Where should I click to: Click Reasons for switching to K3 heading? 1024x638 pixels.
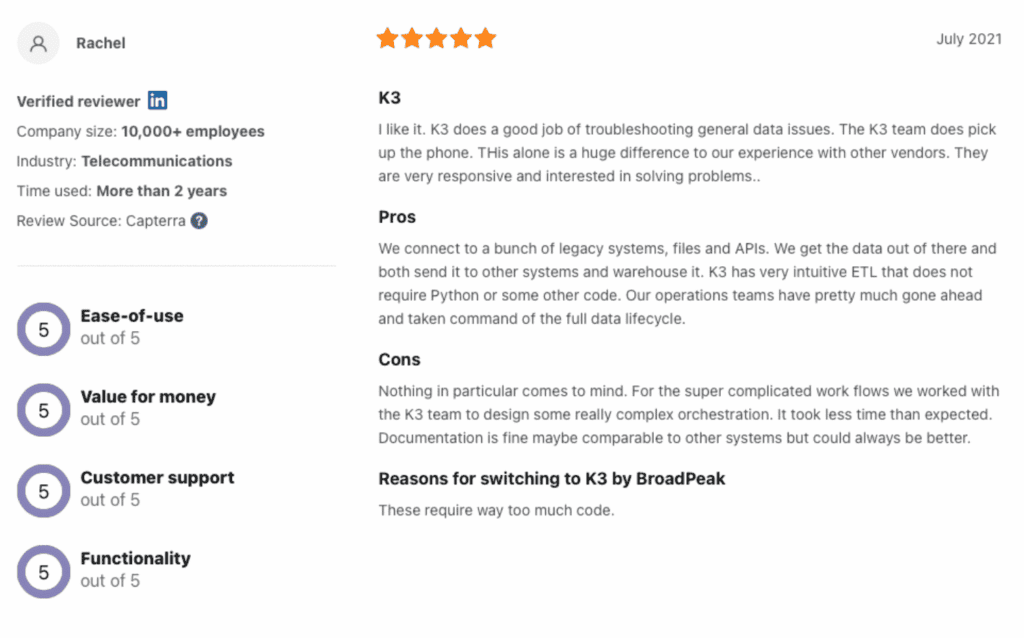pyautogui.click(x=552, y=479)
